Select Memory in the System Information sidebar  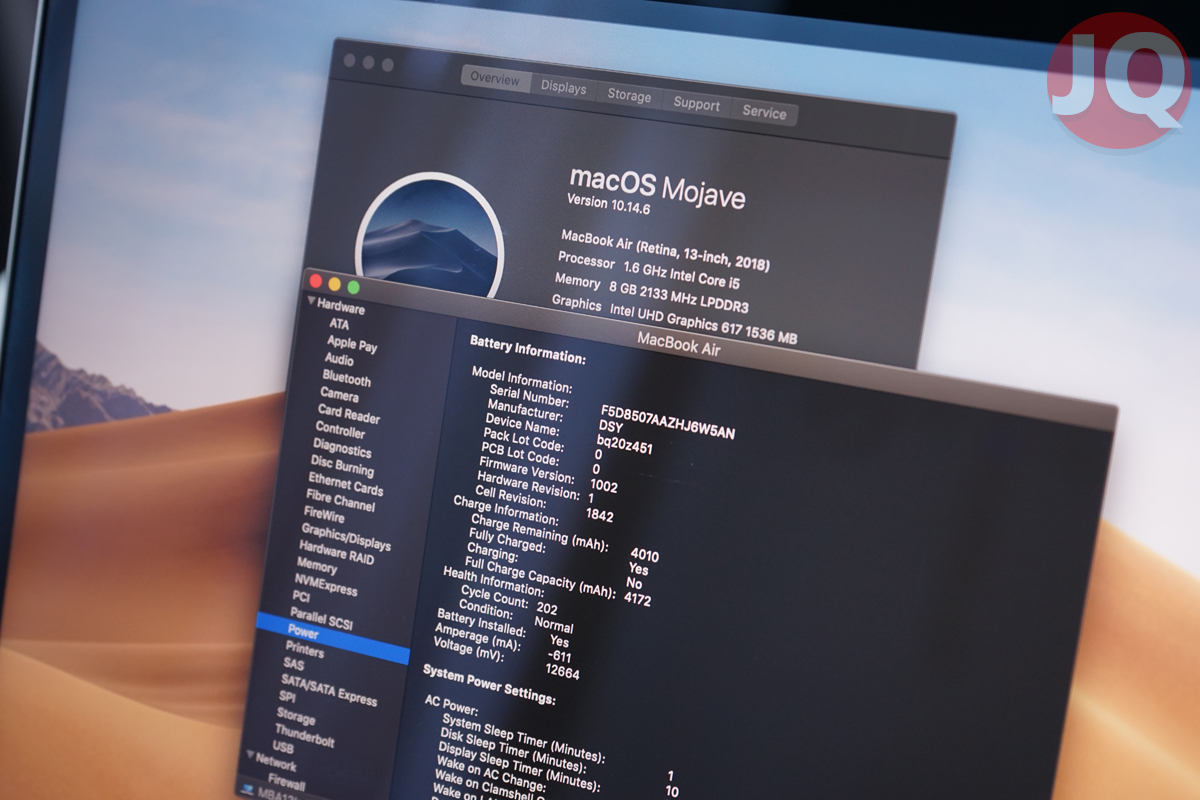(317, 565)
